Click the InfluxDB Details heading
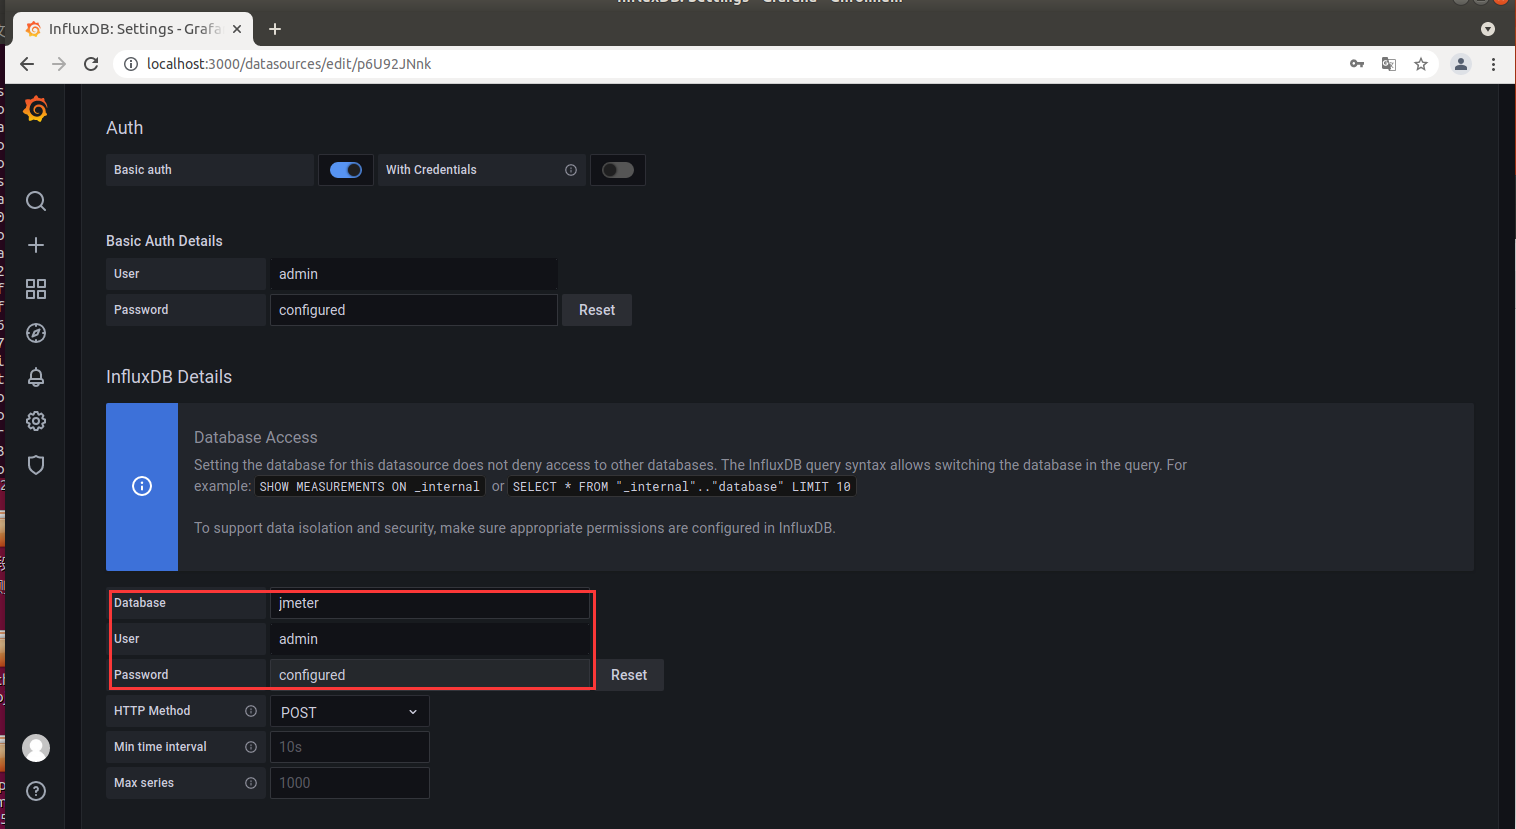The height and width of the screenshot is (829, 1516). [169, 377]
